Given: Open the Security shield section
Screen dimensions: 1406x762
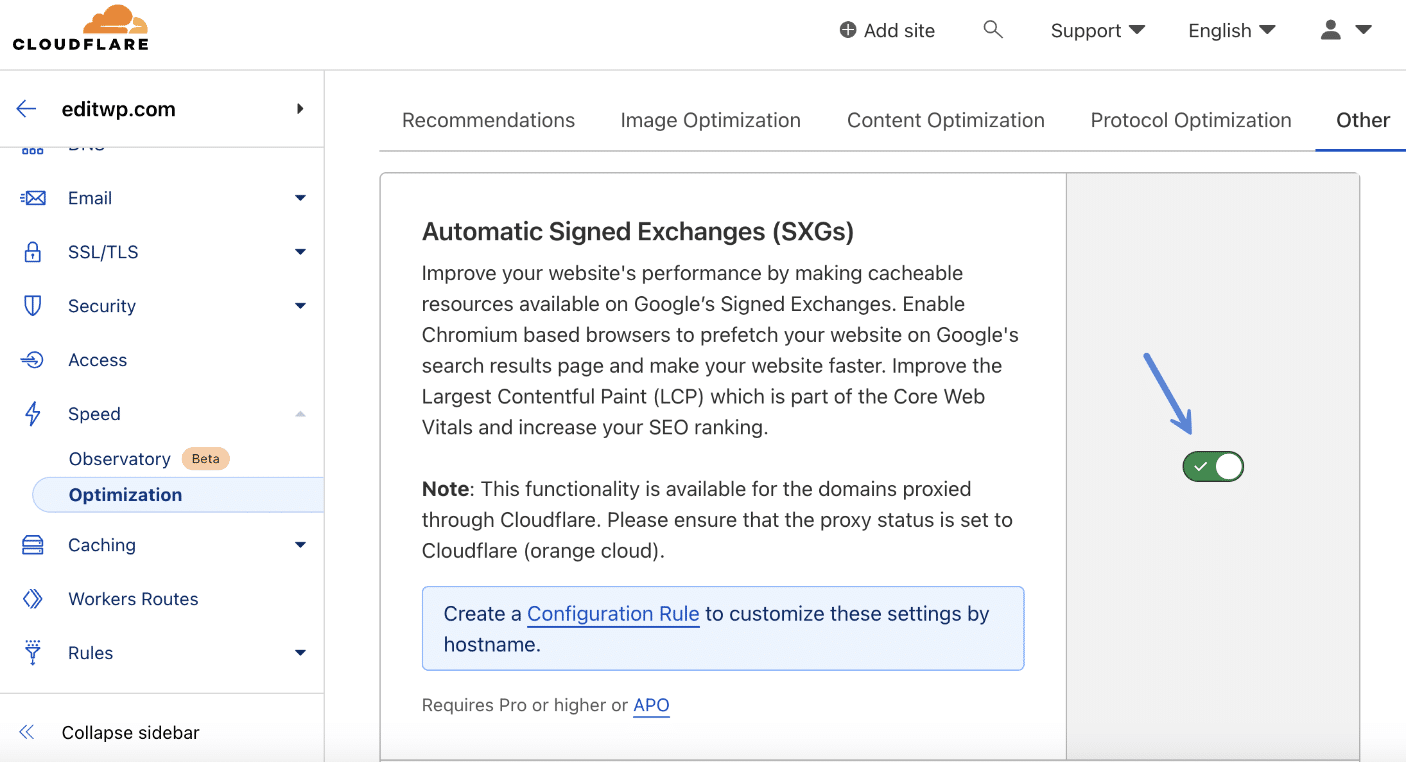Looking at the screenshot, I should tap(33, 305).
